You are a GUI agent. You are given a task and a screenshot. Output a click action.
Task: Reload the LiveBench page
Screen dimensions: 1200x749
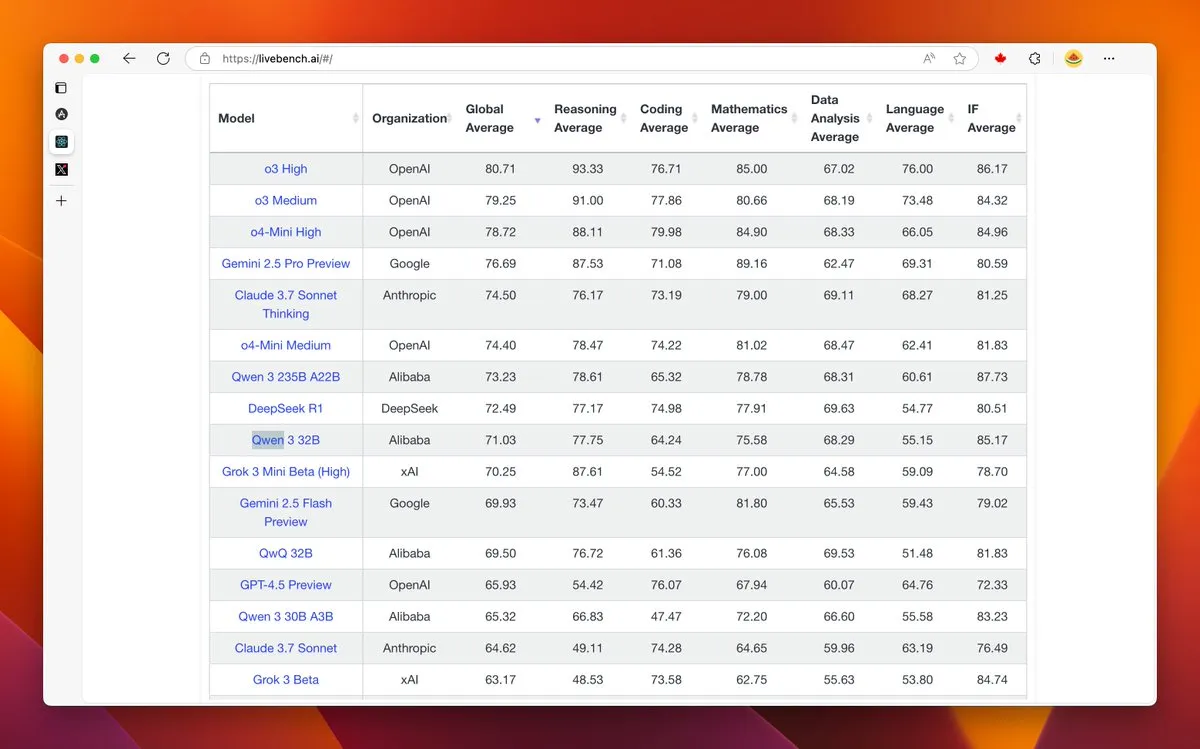click(x=163, y=59)
